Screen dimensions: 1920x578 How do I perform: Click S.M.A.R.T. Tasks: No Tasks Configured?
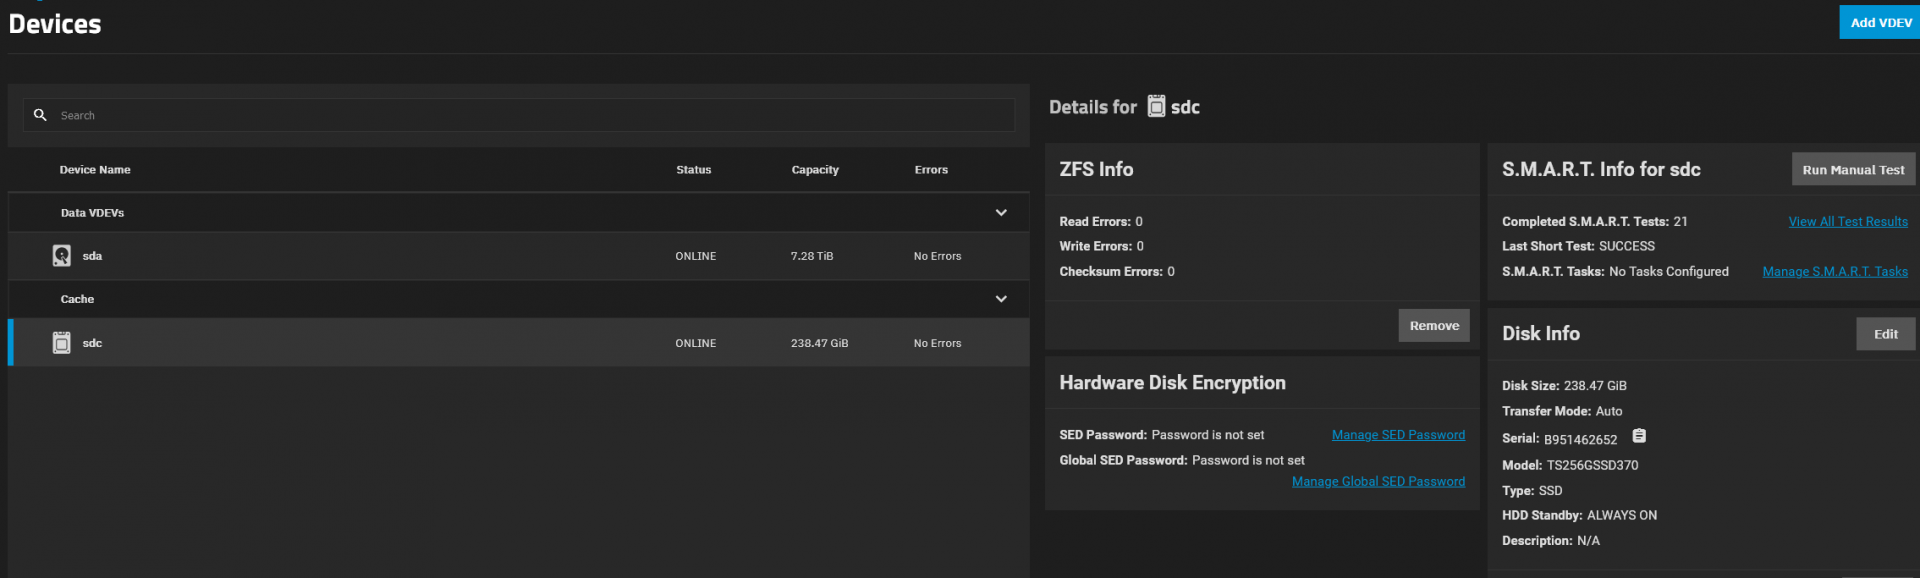1615,272
